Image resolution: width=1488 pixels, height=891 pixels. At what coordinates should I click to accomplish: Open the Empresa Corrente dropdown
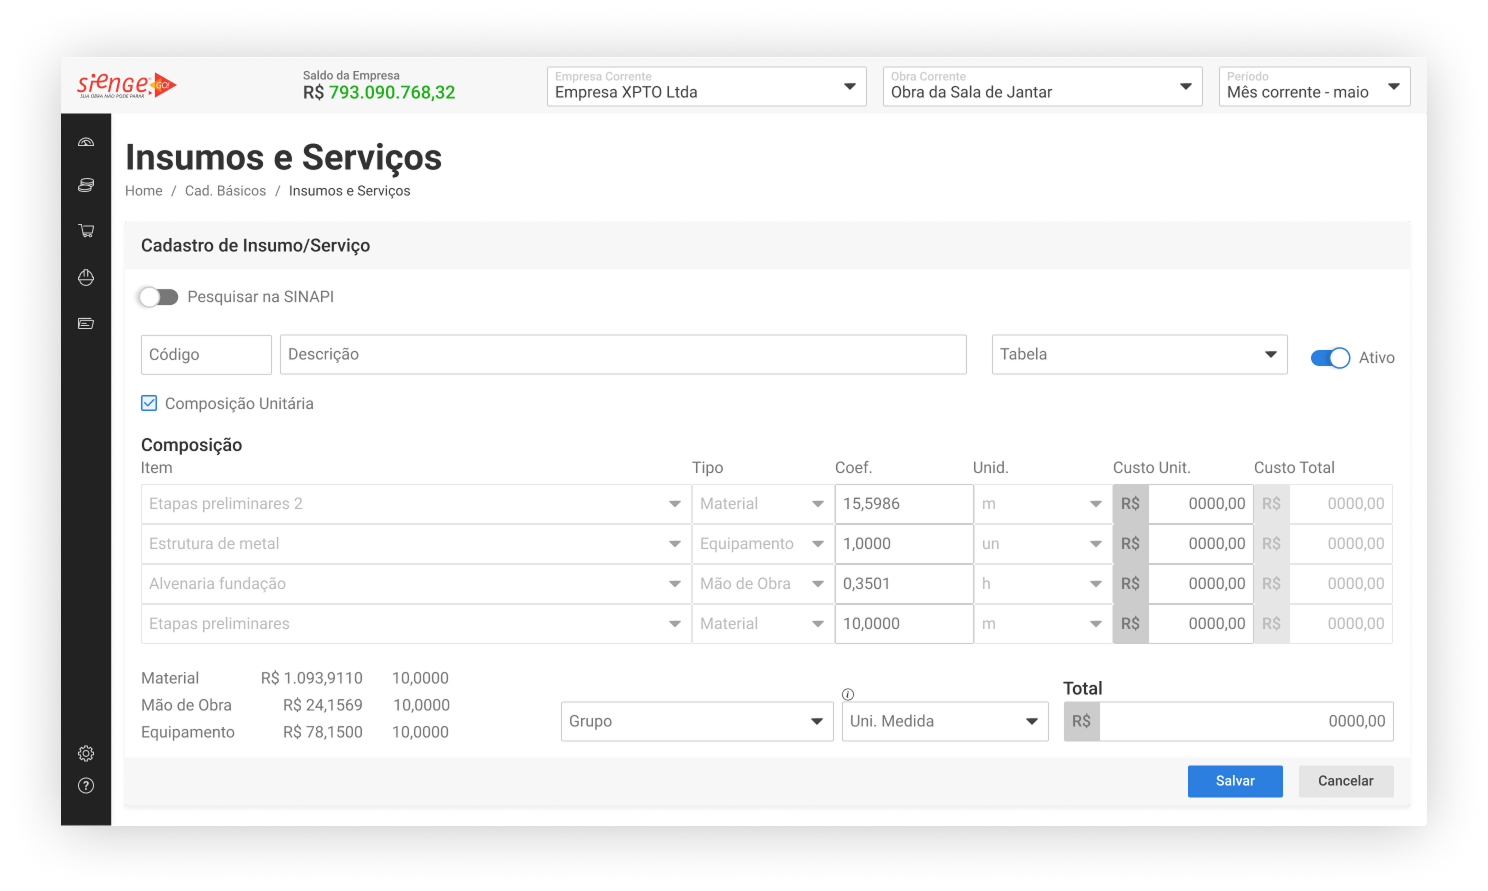[706, 87]
